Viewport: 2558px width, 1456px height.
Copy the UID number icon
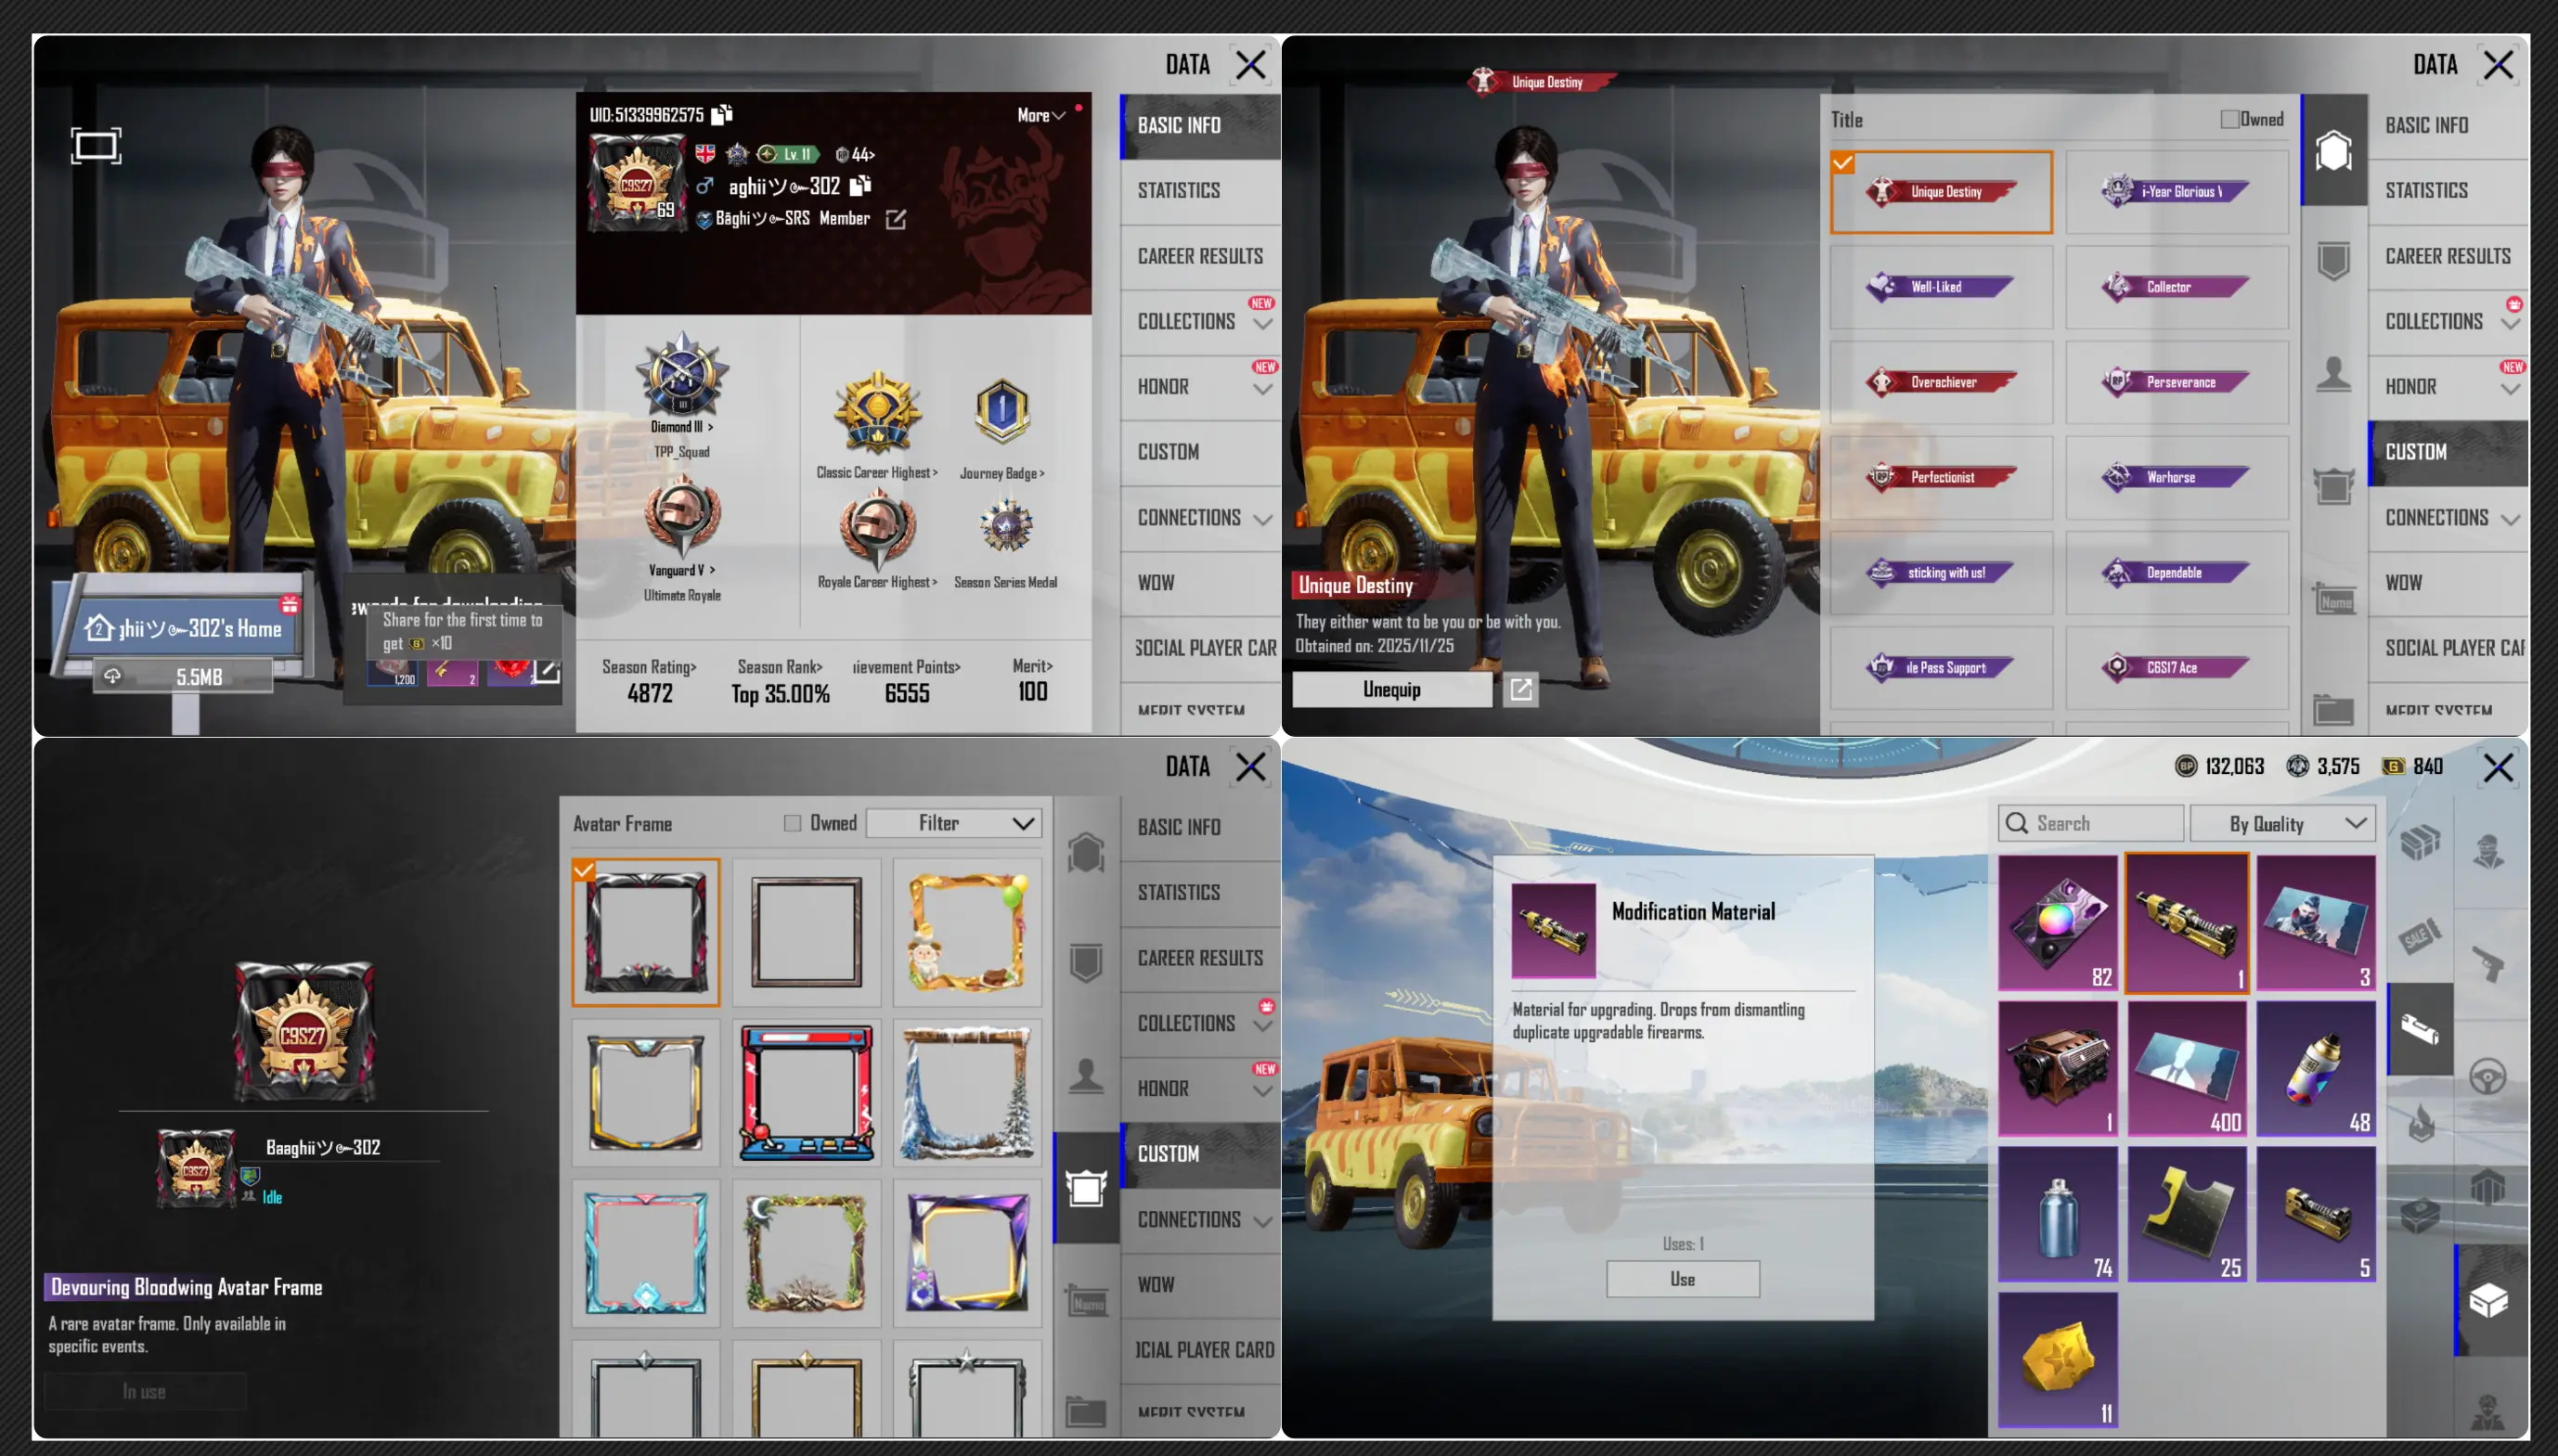pyautogui.click(x=722, y=115)
